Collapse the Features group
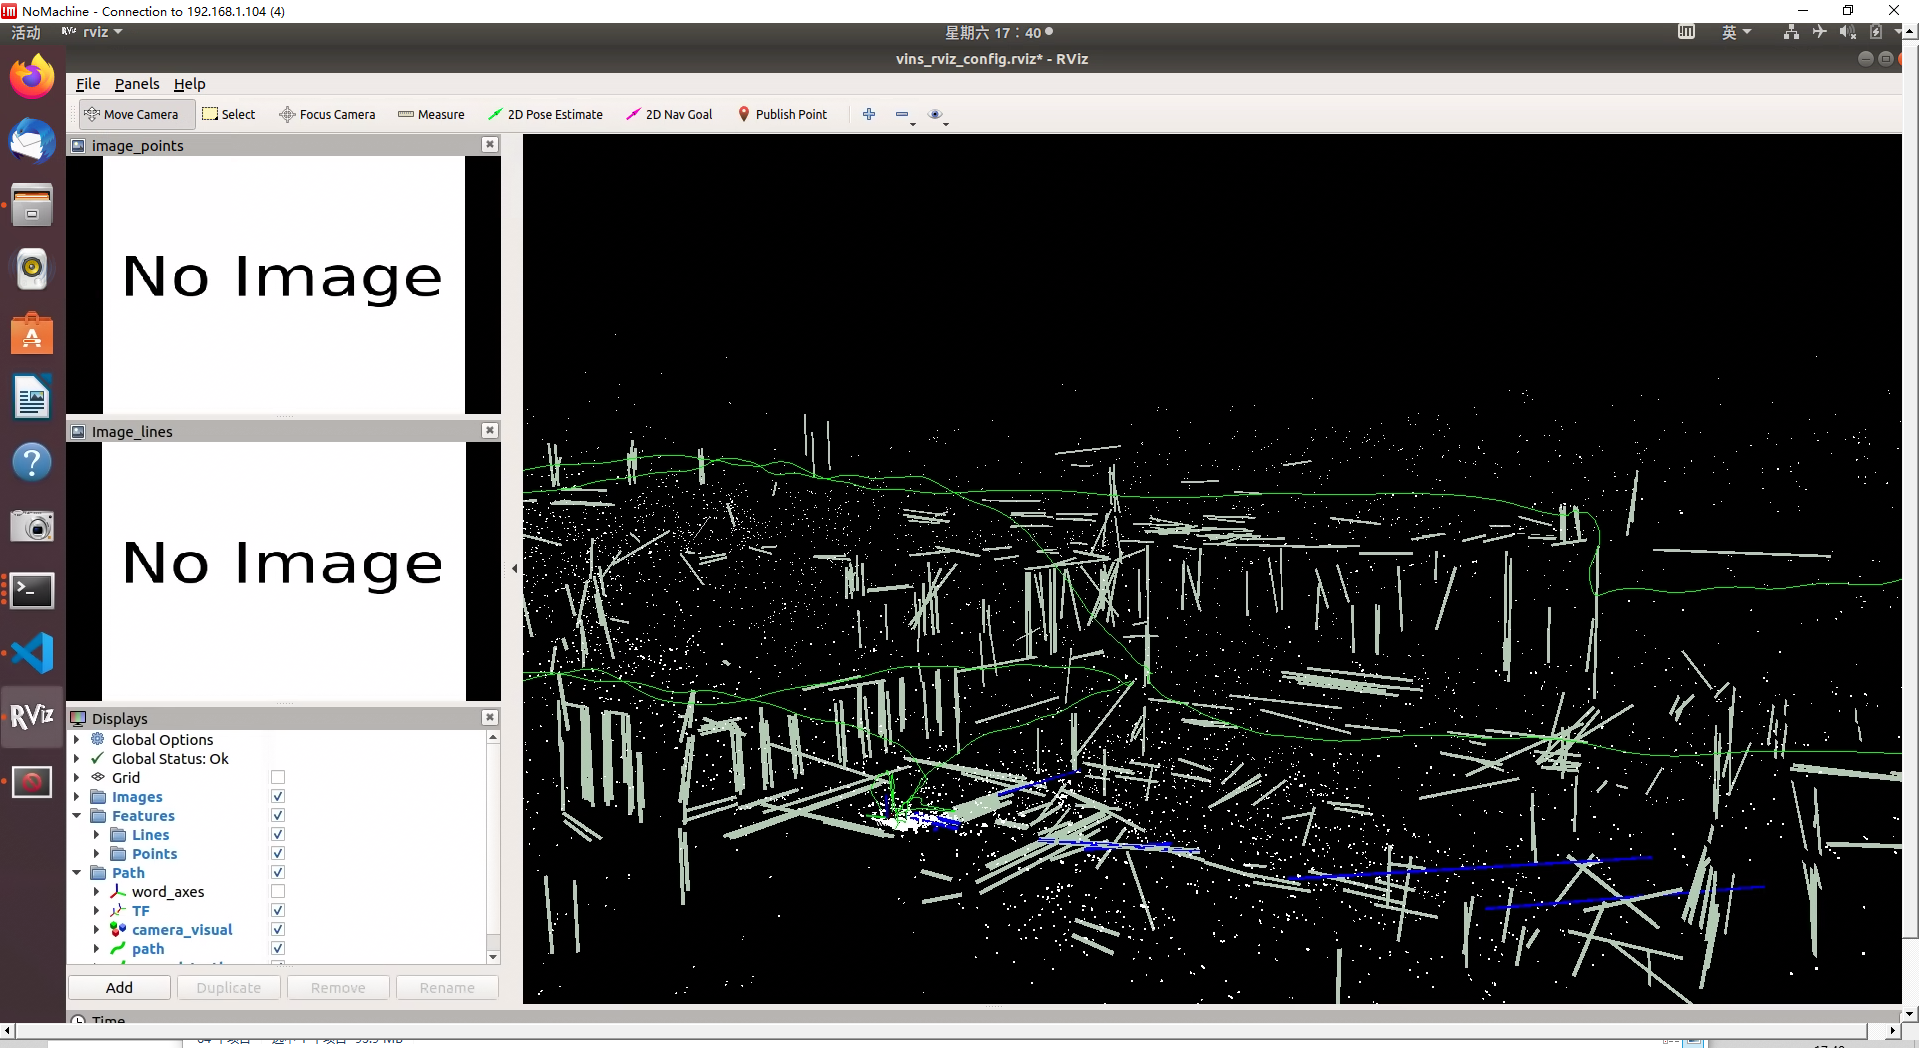 77,815
